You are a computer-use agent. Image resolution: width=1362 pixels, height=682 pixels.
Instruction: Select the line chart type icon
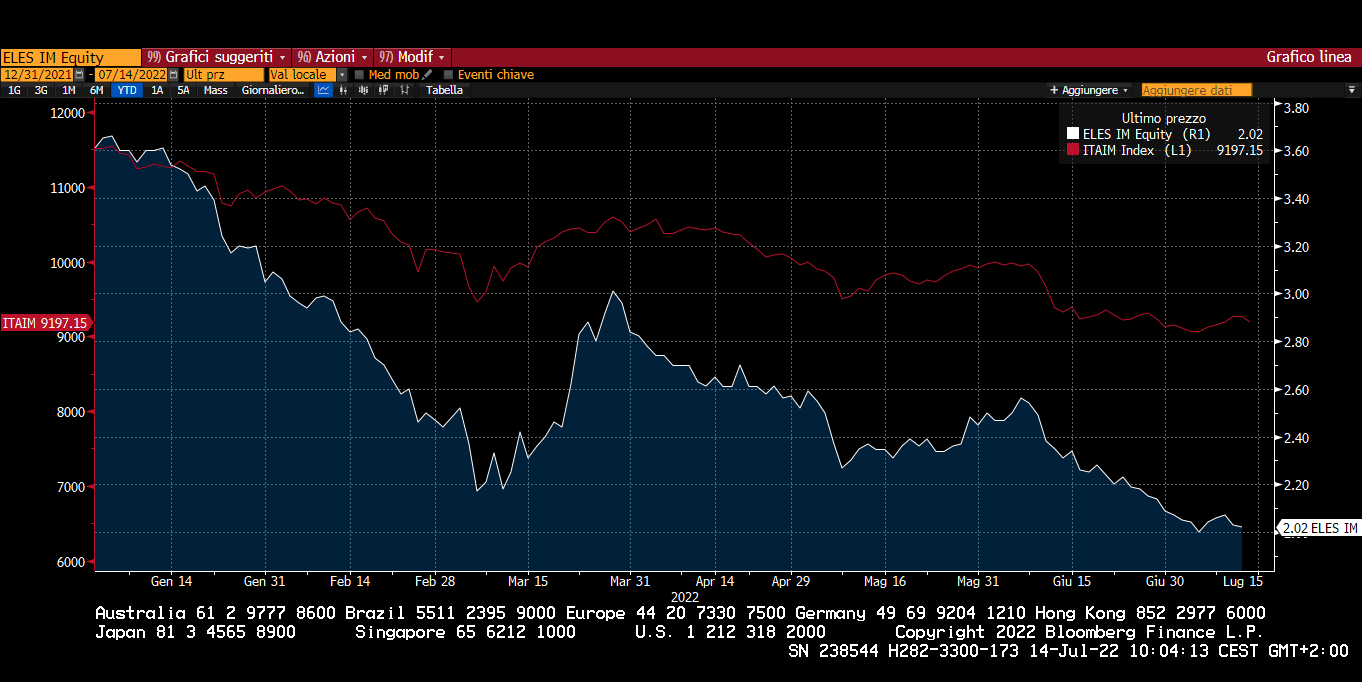324,90
